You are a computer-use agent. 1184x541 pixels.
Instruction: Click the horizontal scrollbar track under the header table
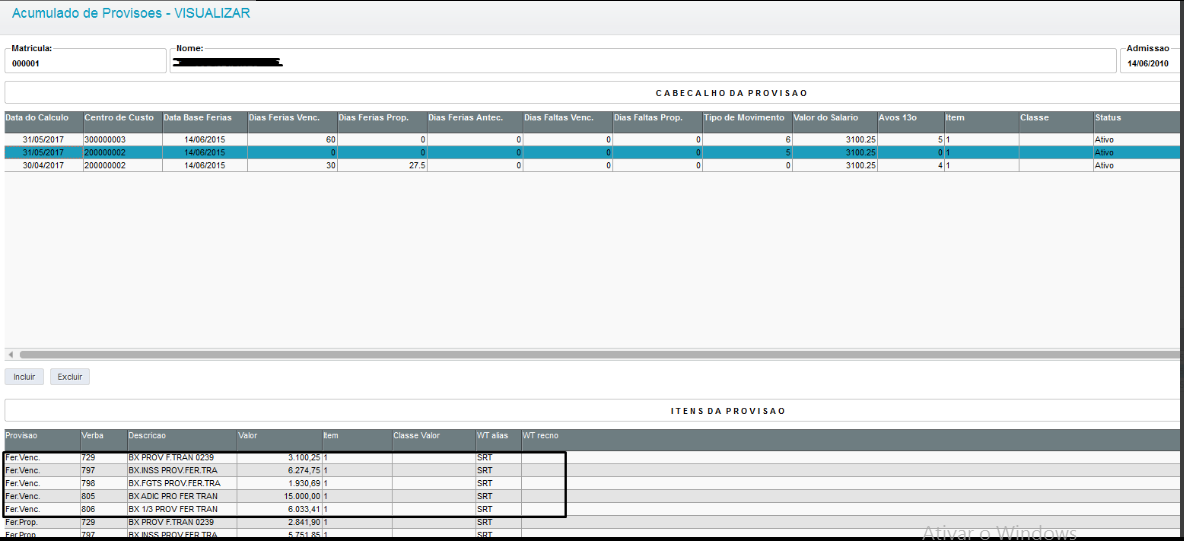tap(600, 354)
